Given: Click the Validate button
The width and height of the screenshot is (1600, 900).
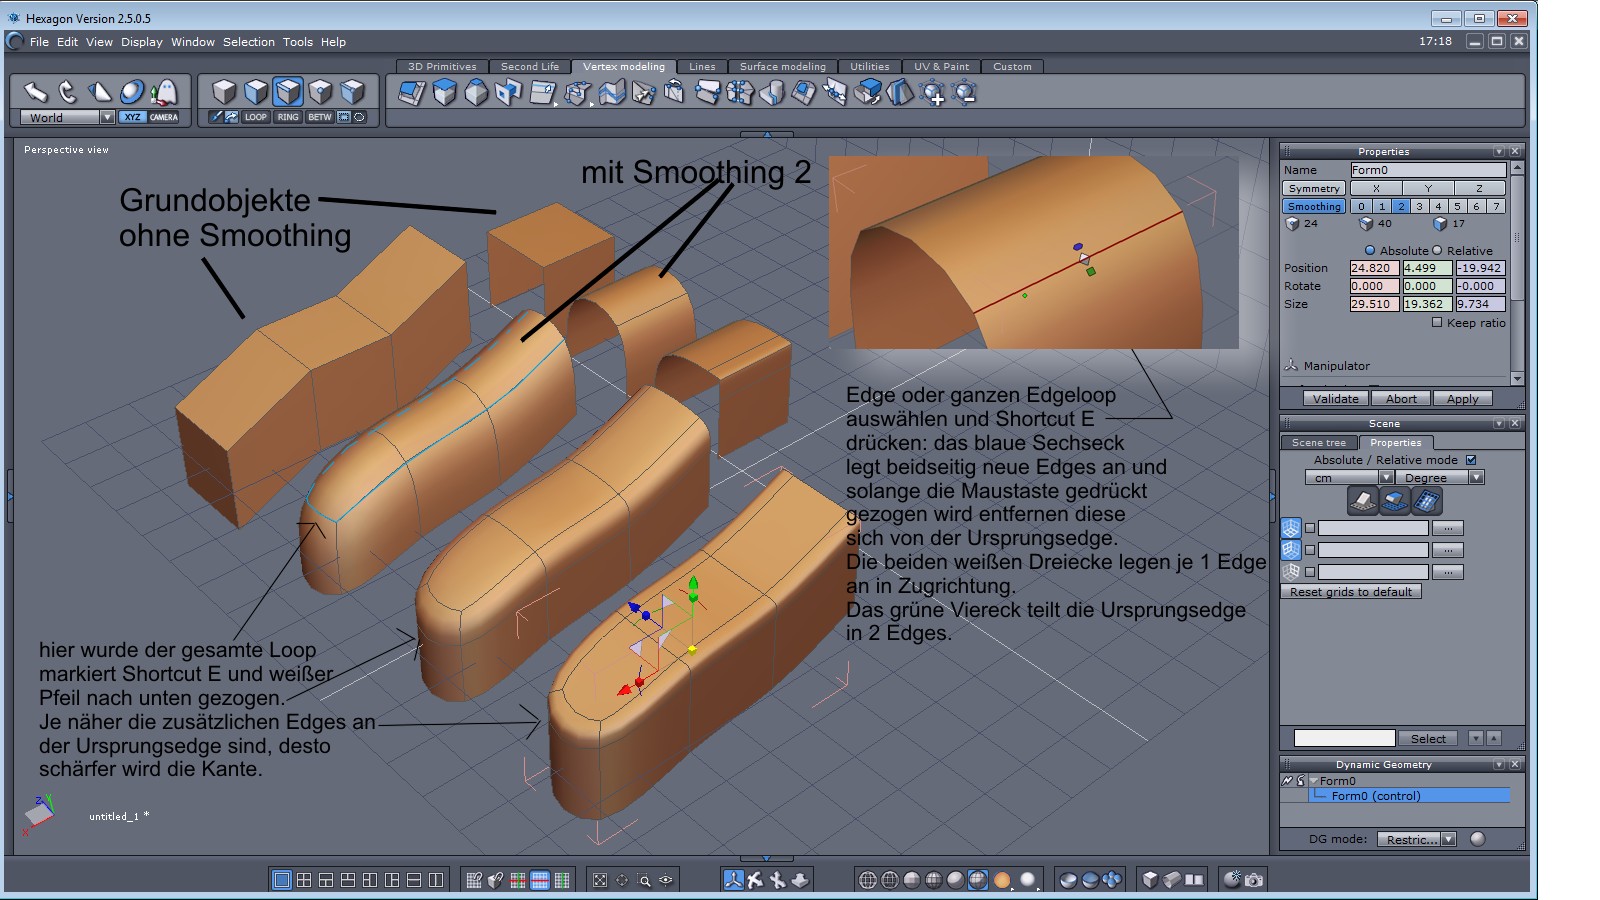Looking at the screenshot, I should tap(1336, 398).
